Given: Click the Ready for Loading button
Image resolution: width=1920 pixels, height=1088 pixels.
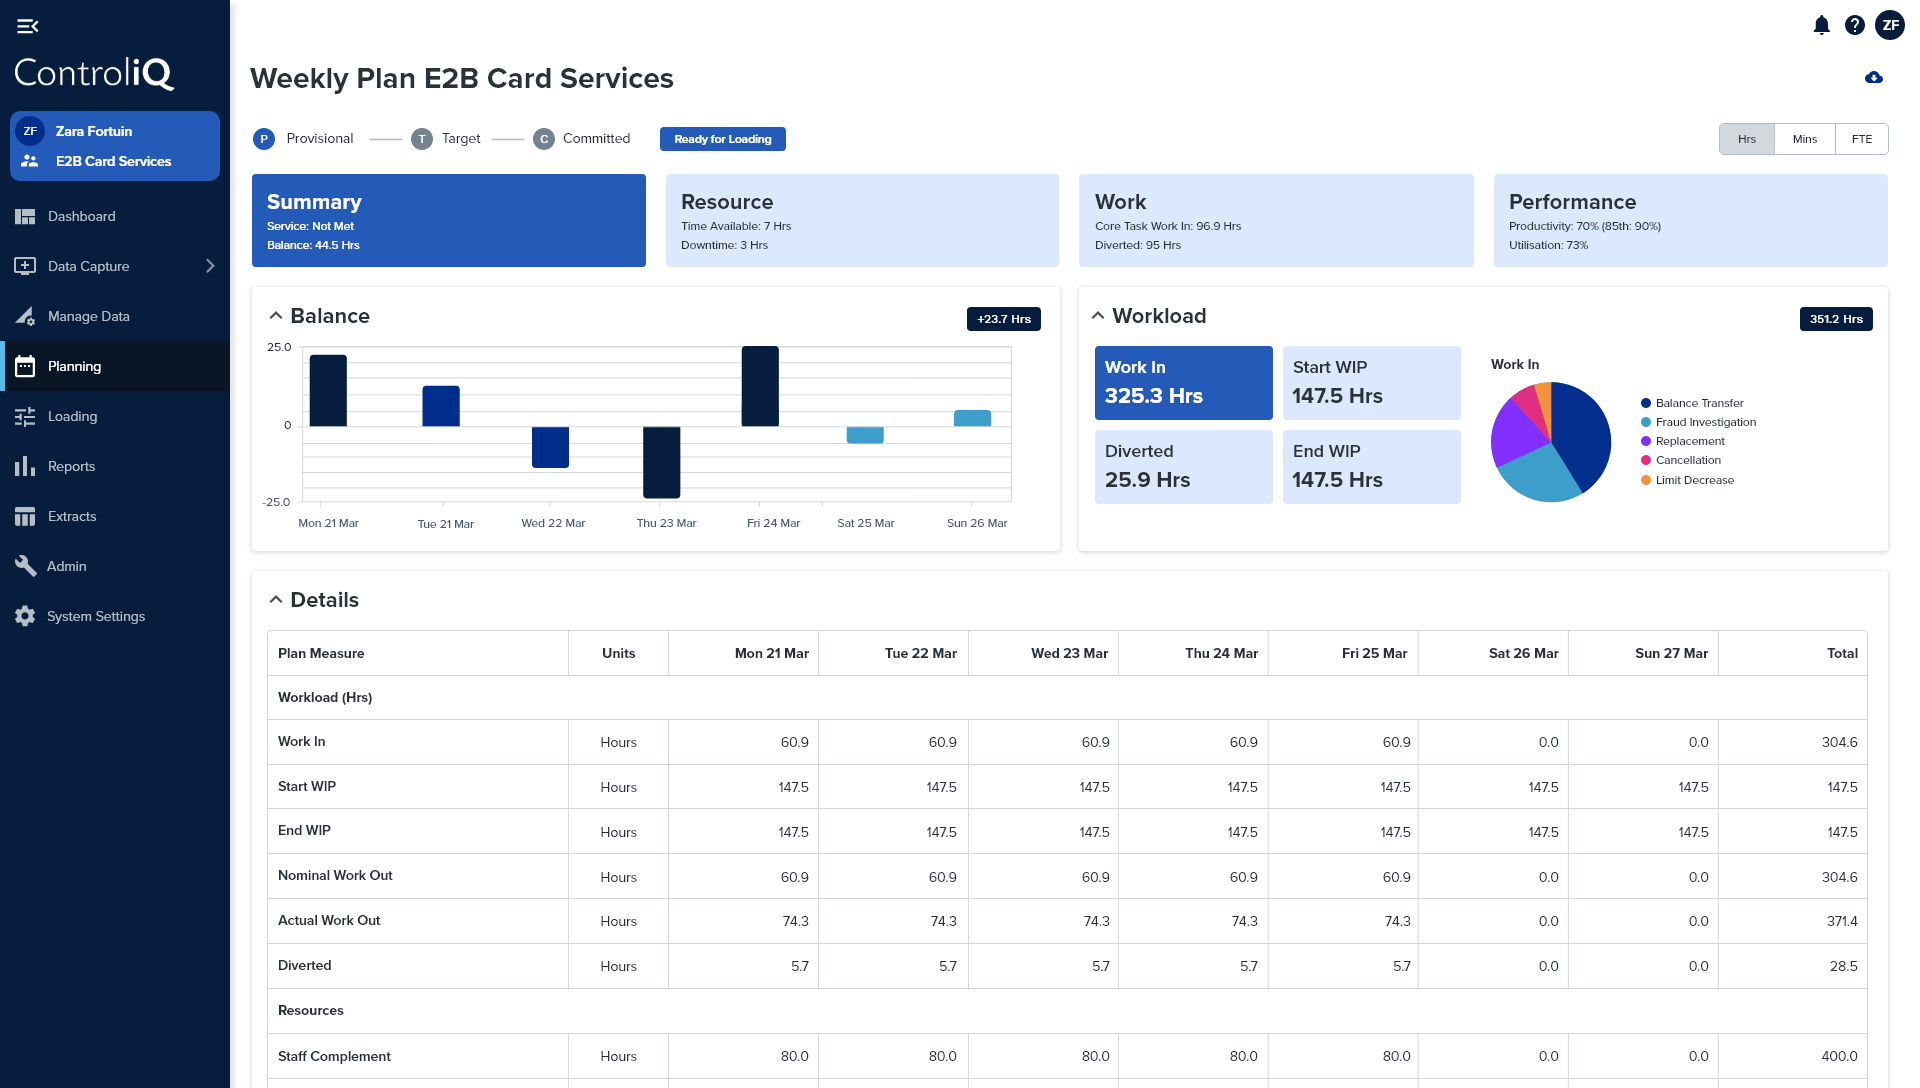Looking at the screenshot, I should (722, 139).
